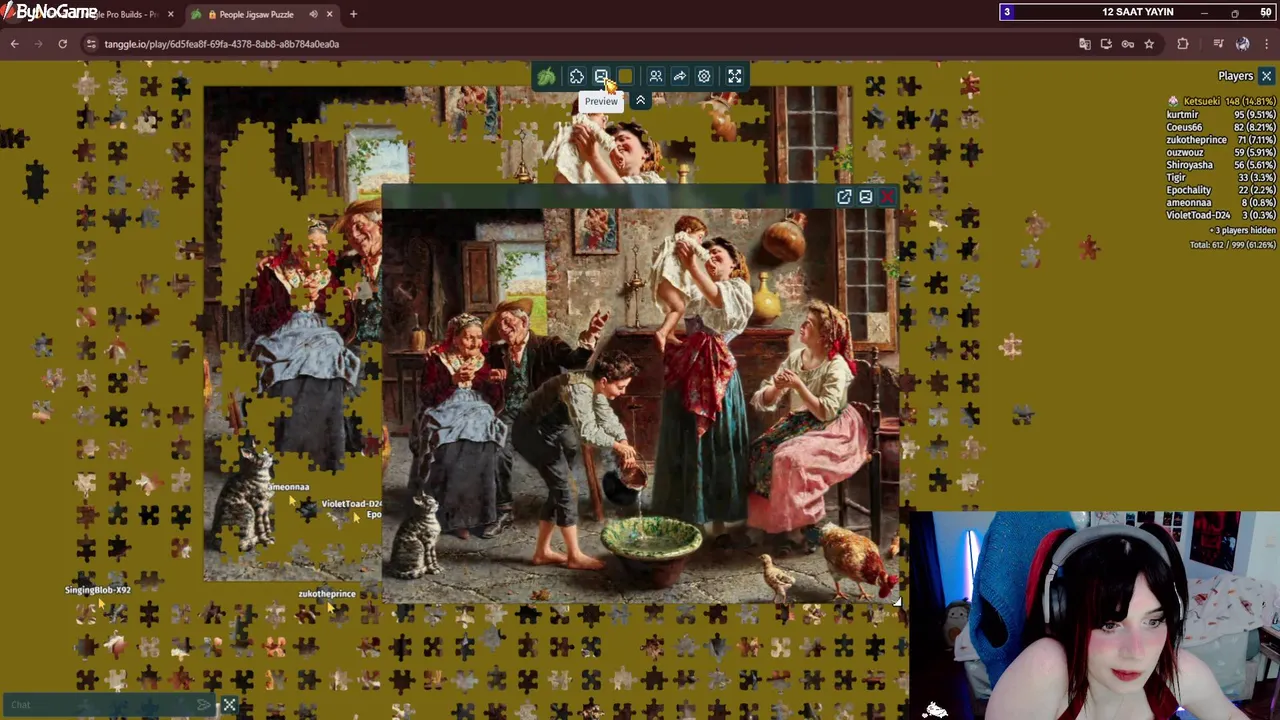Image resolution: width=1280 pixels, height=720 pixels.
Task: Click the puzzle piece toolbar icon
Action: 577,76
